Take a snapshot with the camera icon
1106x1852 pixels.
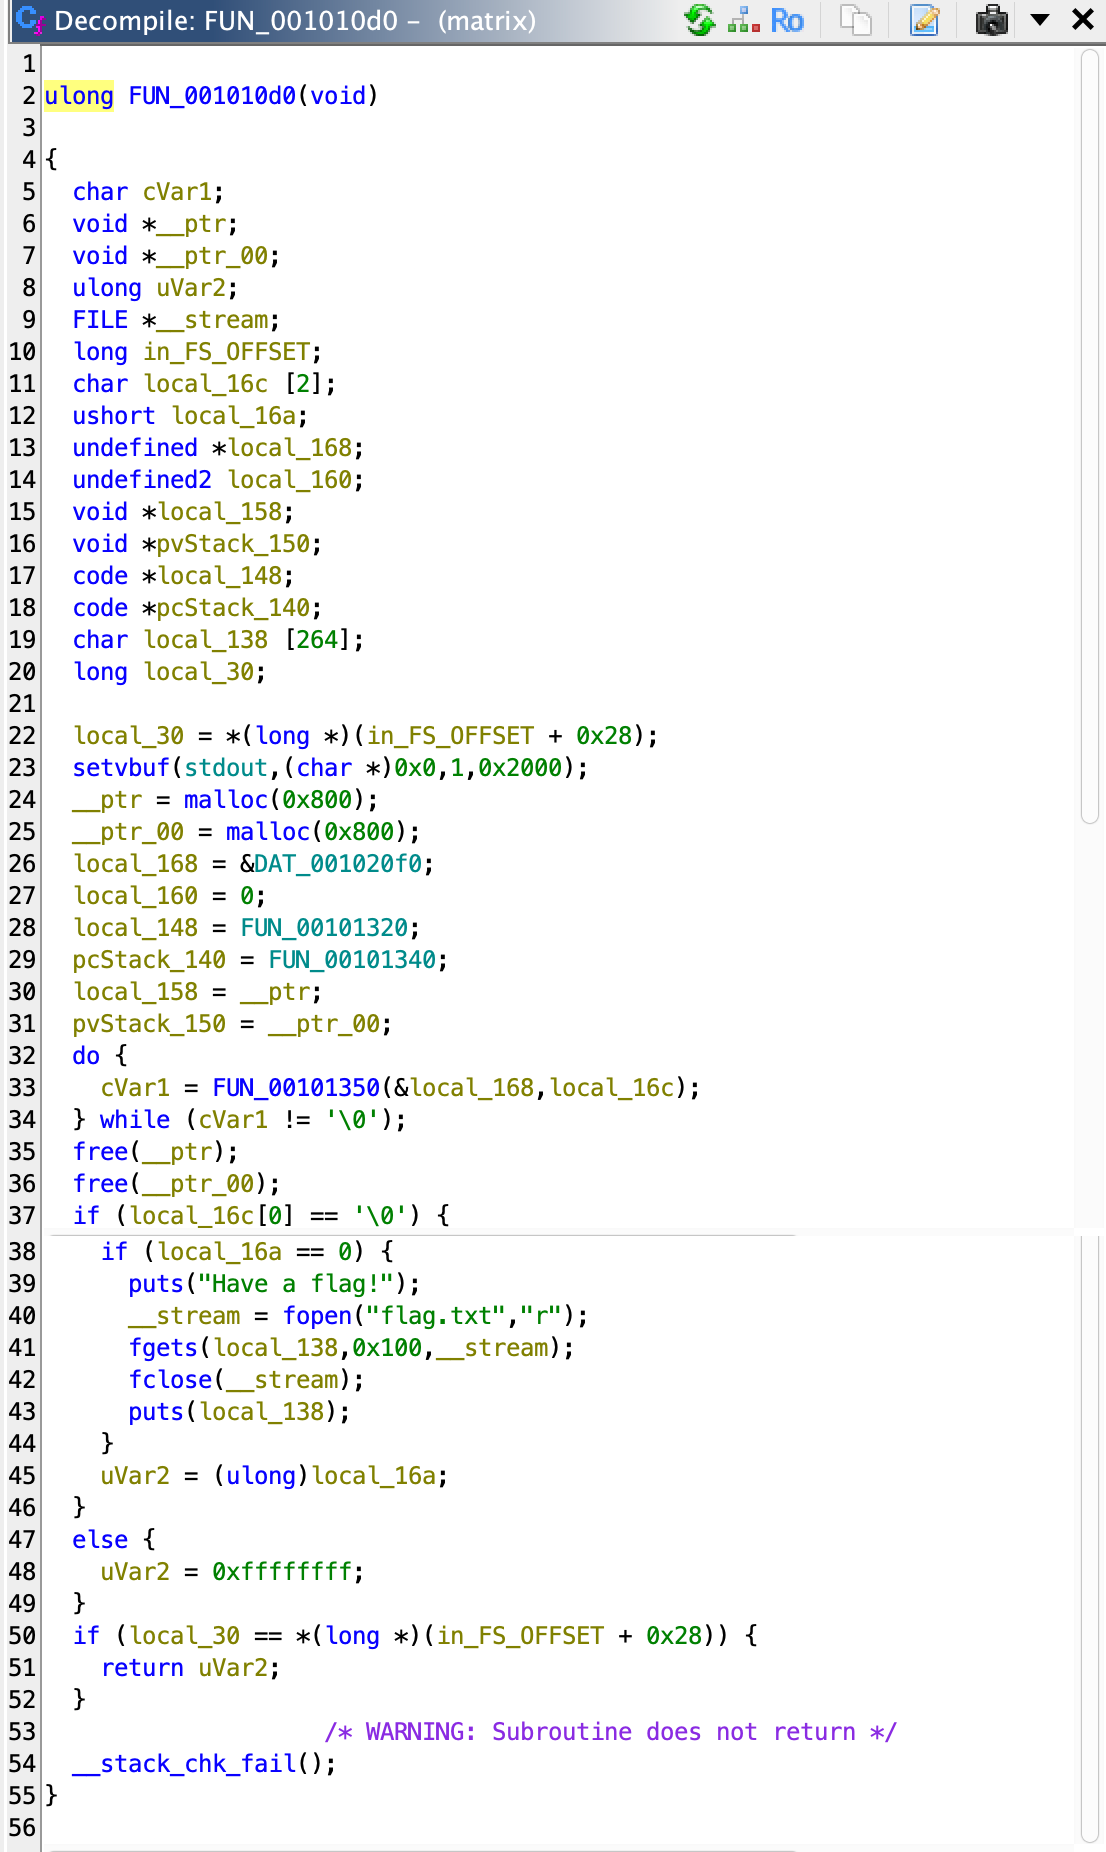coord(991,20)
